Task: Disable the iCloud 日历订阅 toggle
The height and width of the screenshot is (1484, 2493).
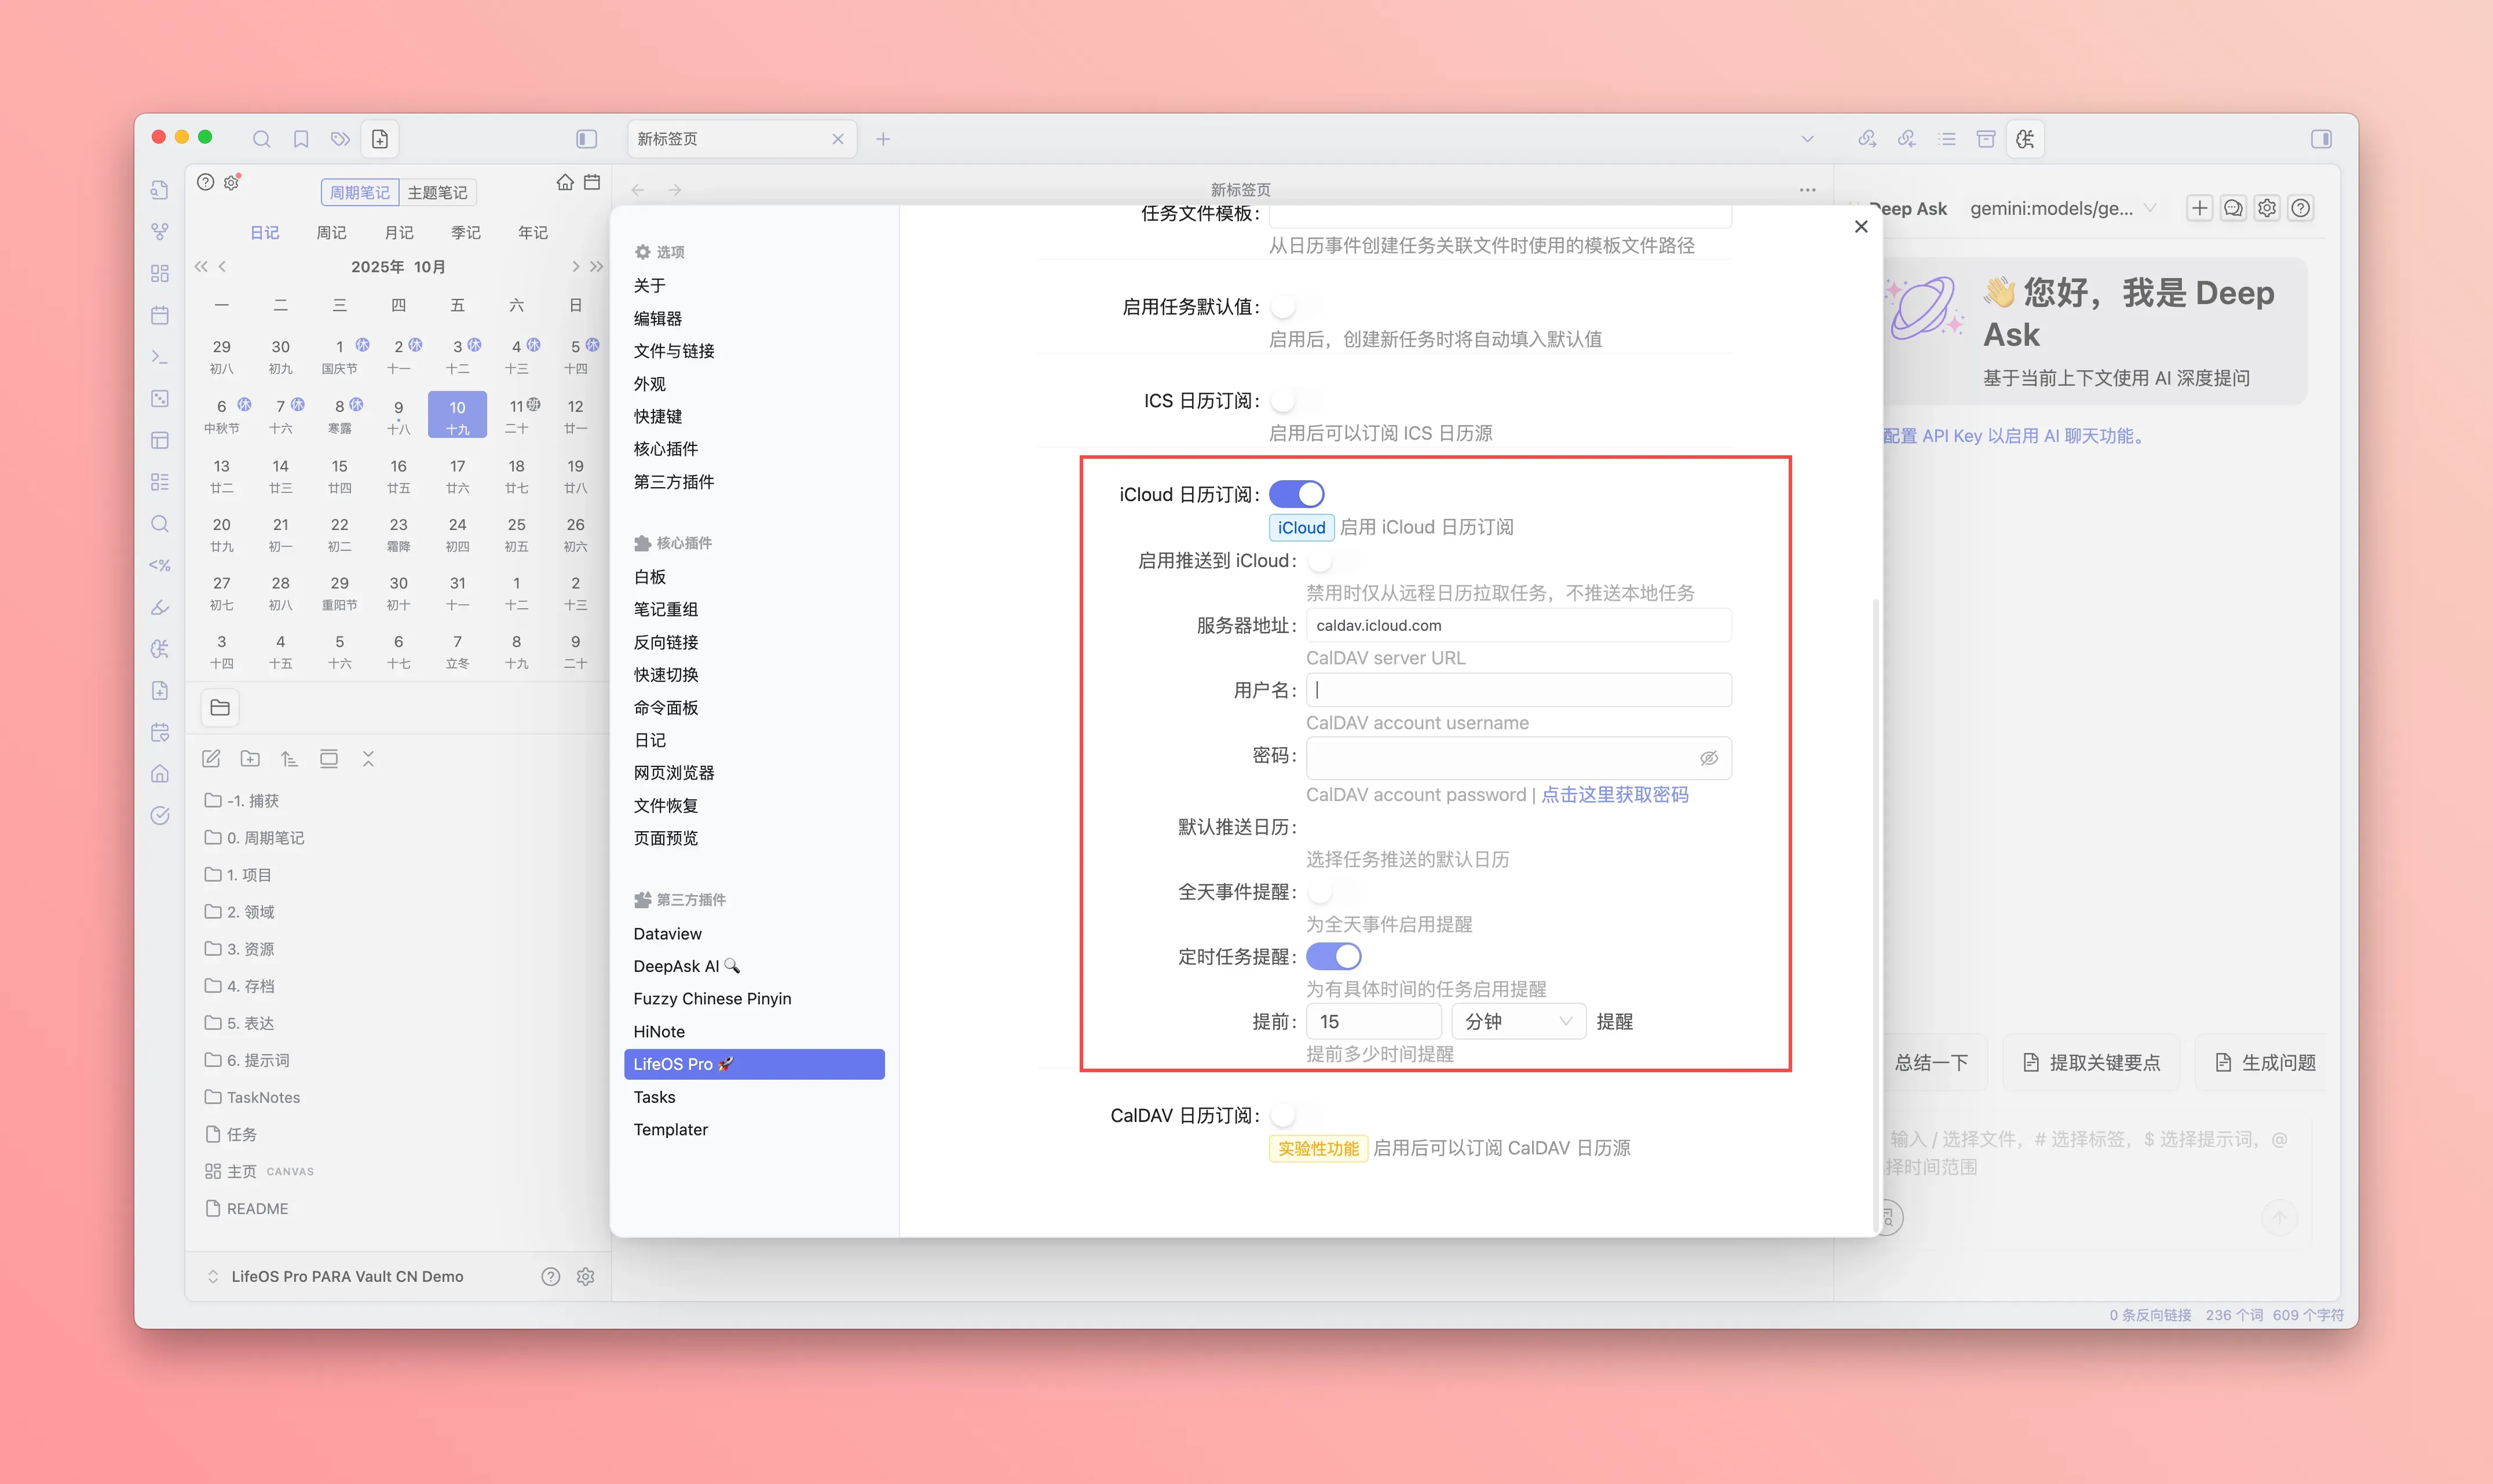Action: (1296, 494)
